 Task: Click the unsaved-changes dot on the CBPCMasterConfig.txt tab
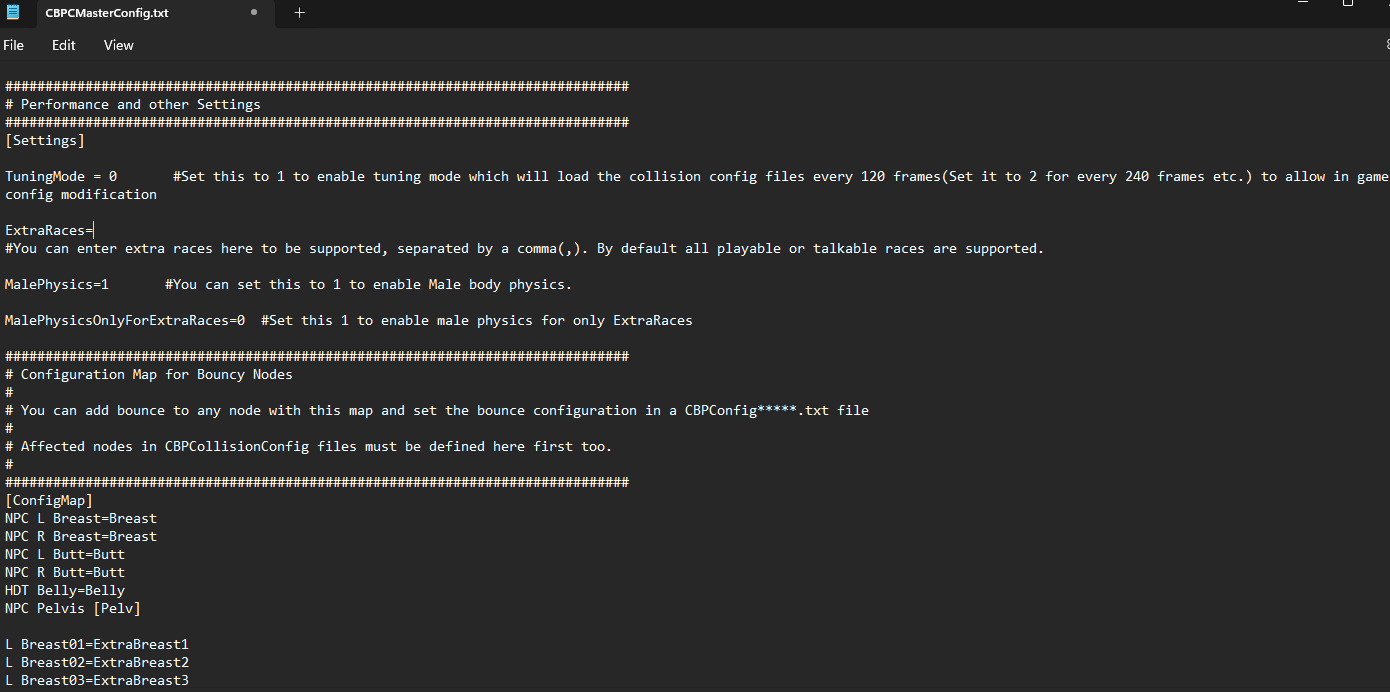click(x=254, y=13)
